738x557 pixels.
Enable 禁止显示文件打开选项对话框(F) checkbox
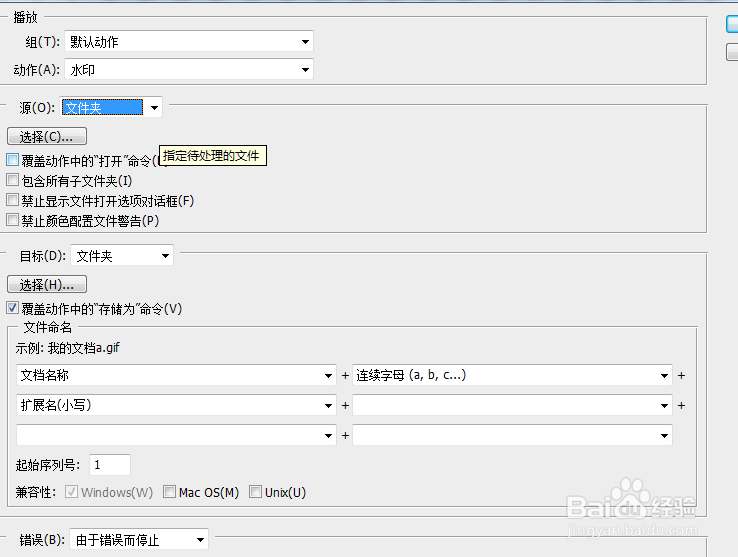tap(13, 200)
